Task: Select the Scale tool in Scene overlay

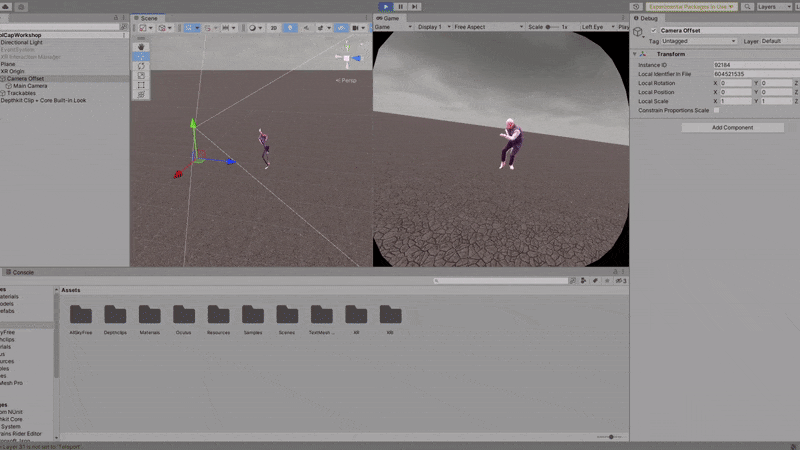Action: (x=141, y=76)
